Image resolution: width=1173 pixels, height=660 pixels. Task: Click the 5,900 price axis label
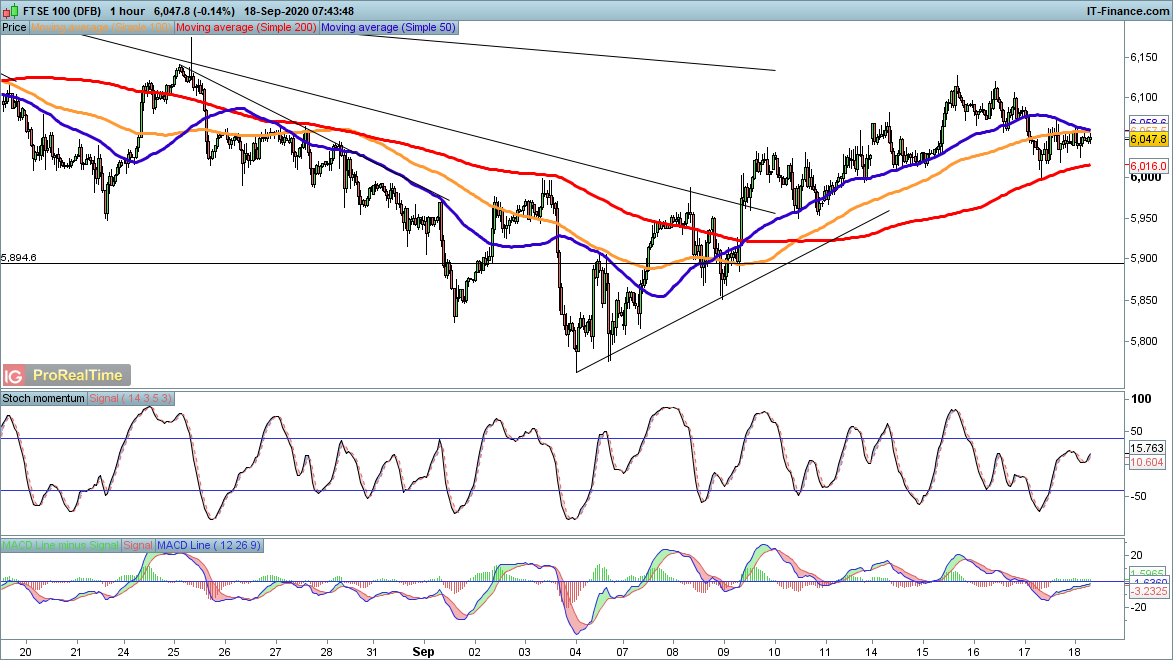[1144, 259]
